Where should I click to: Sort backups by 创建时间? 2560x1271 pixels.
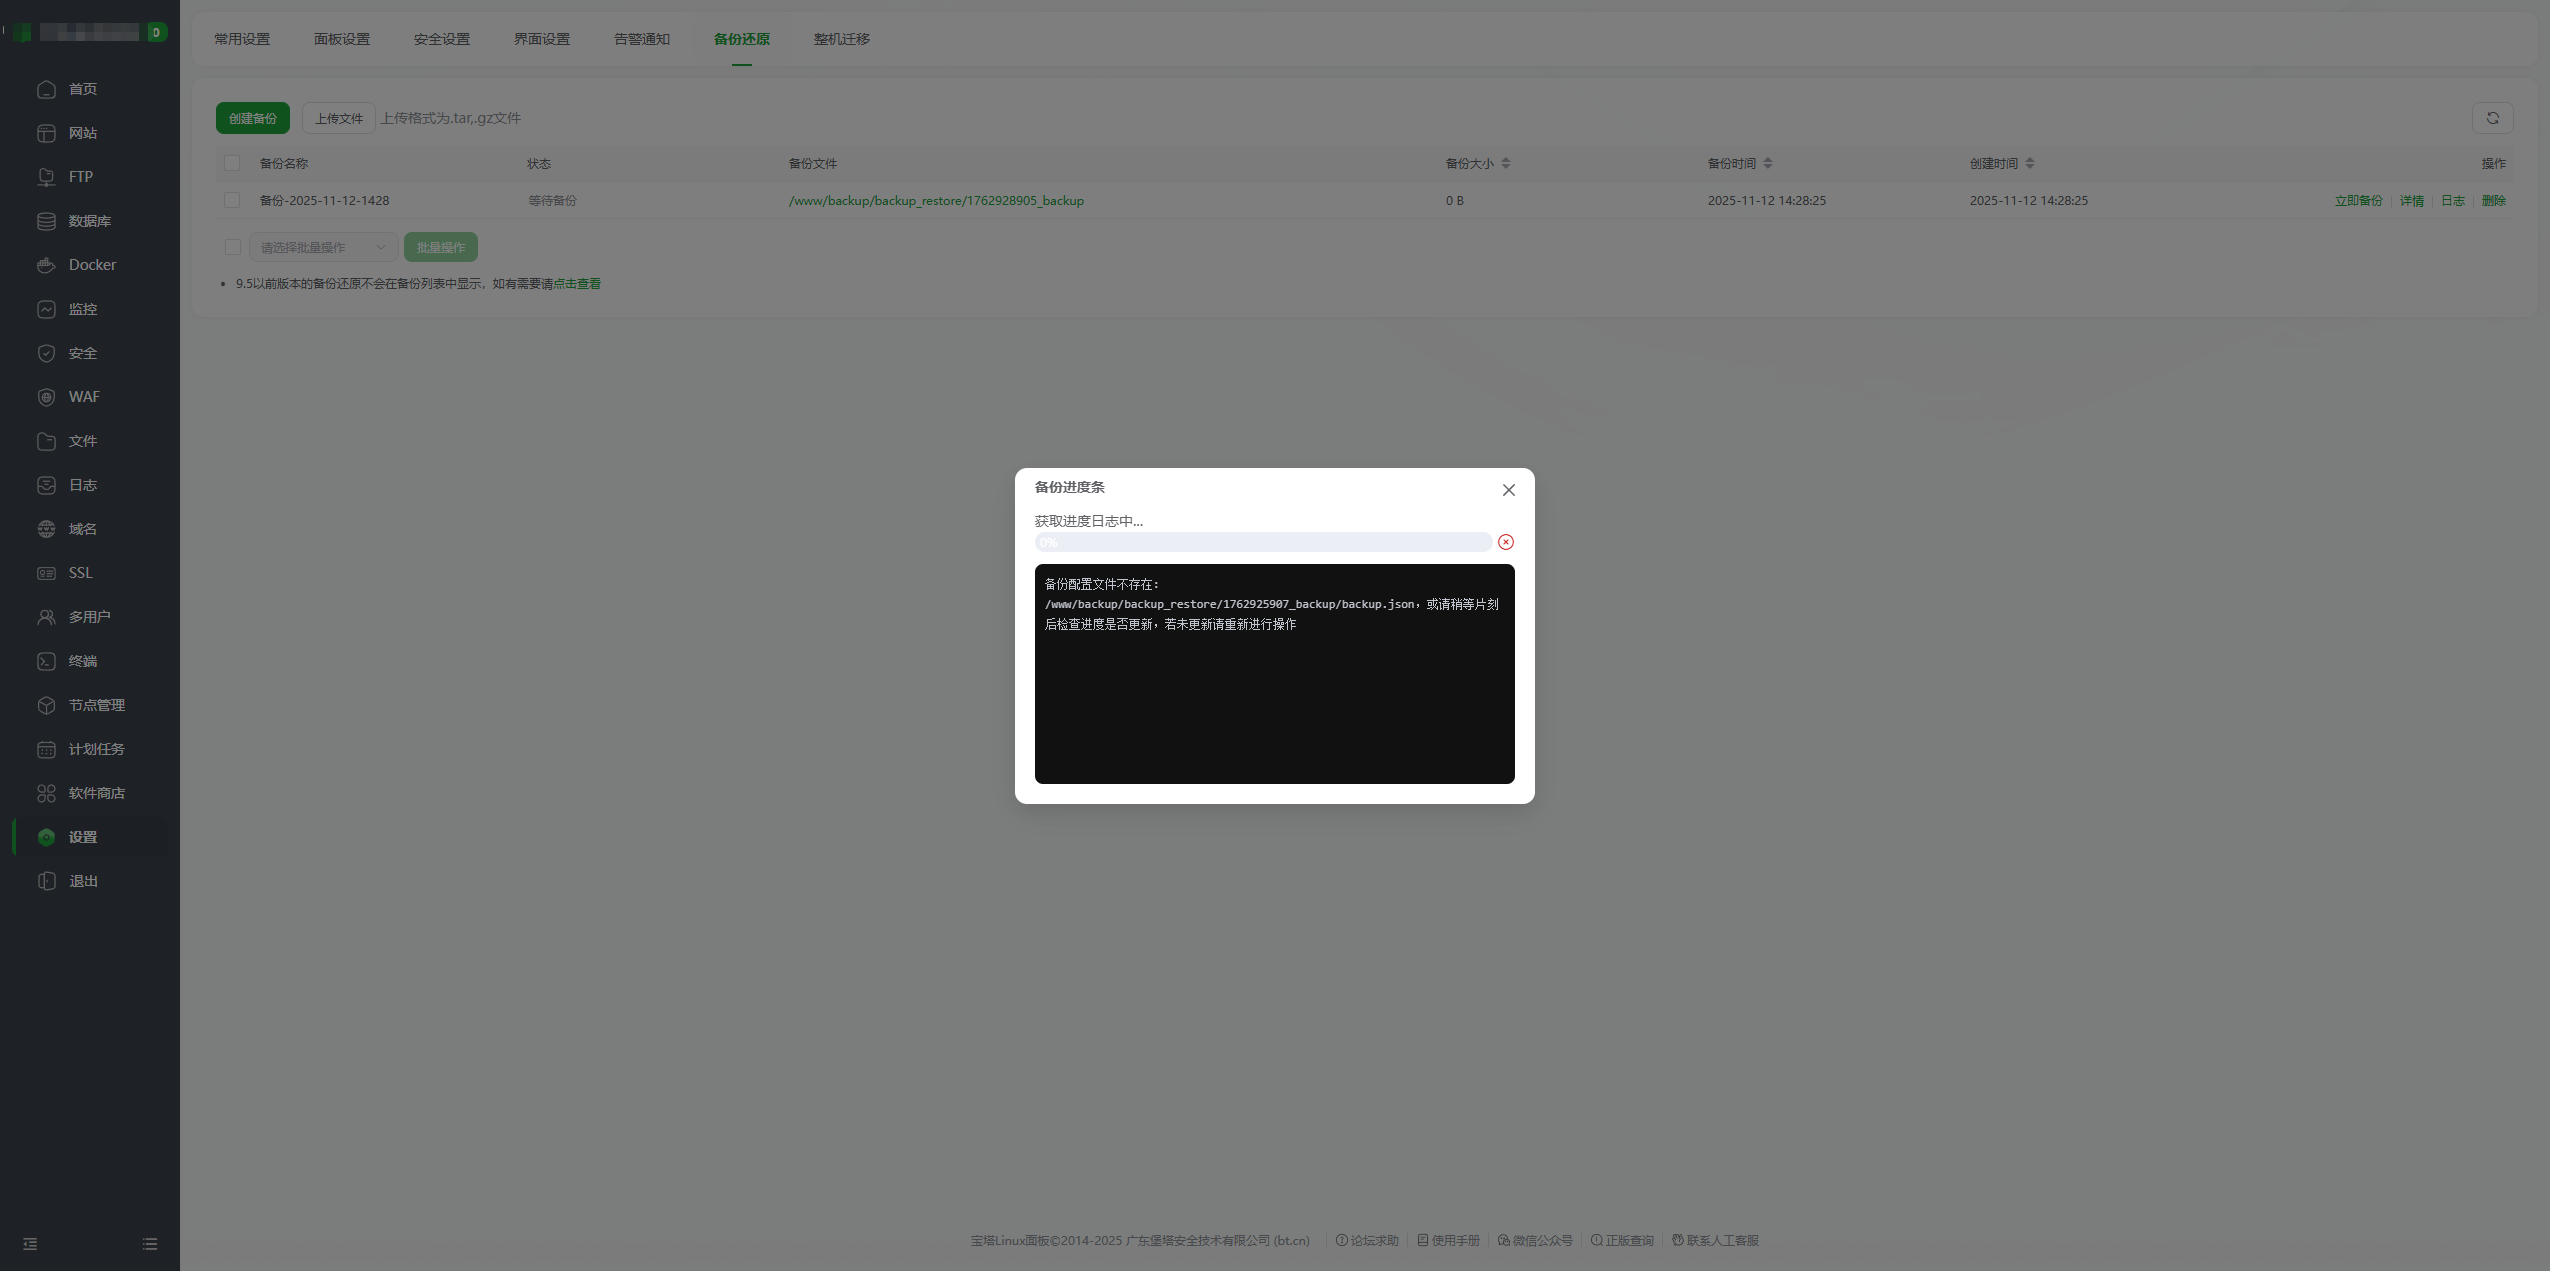tap(2028, 163)
